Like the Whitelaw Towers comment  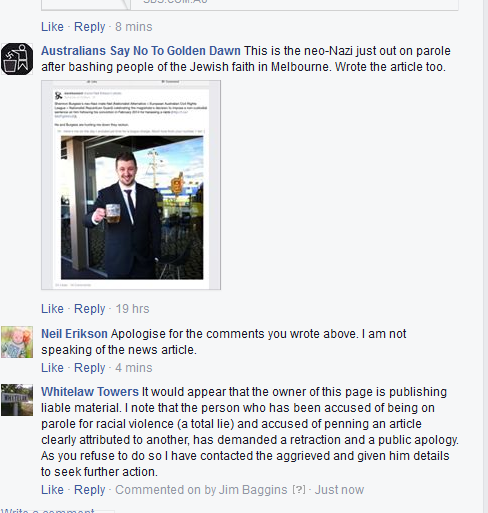pos(52,490)
